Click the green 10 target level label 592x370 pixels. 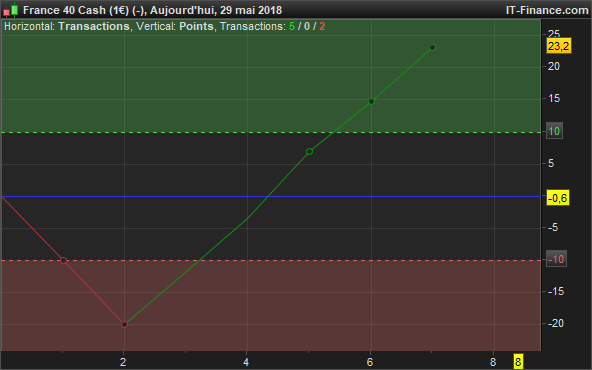554,131
